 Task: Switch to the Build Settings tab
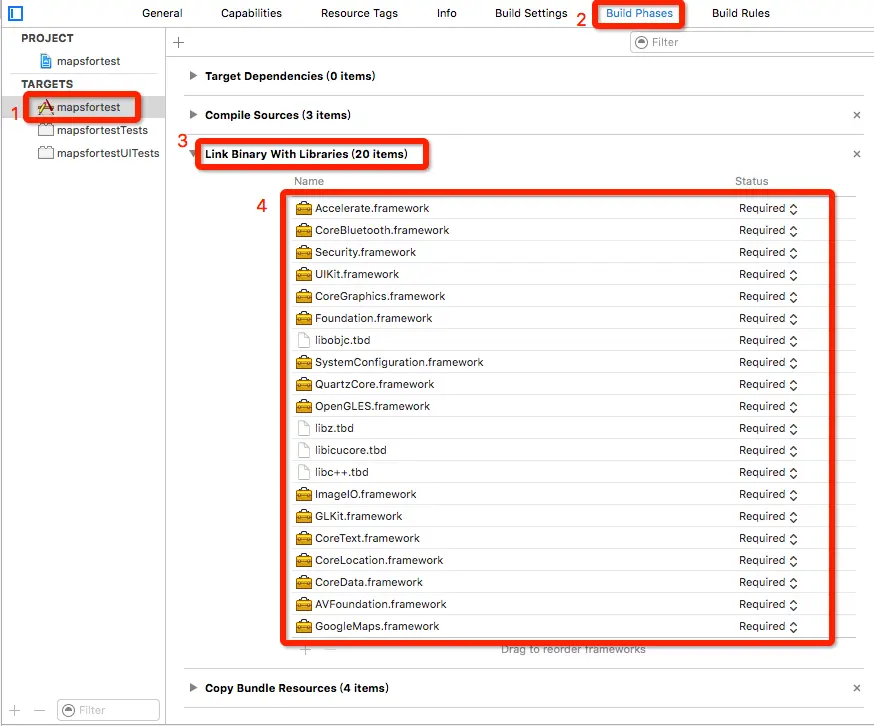531,13
